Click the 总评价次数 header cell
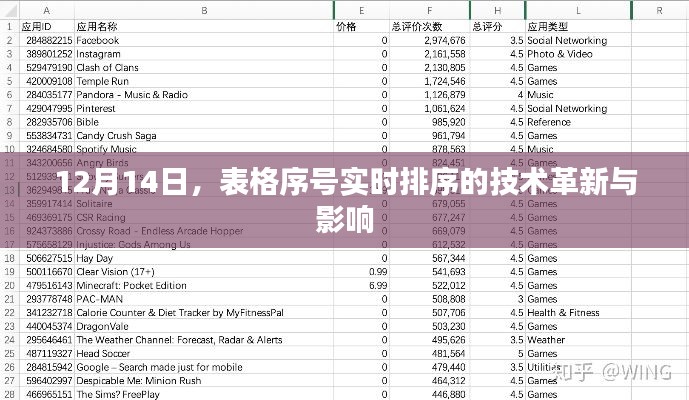The height and width of the screenshot is (400, 689). (429, 26)
